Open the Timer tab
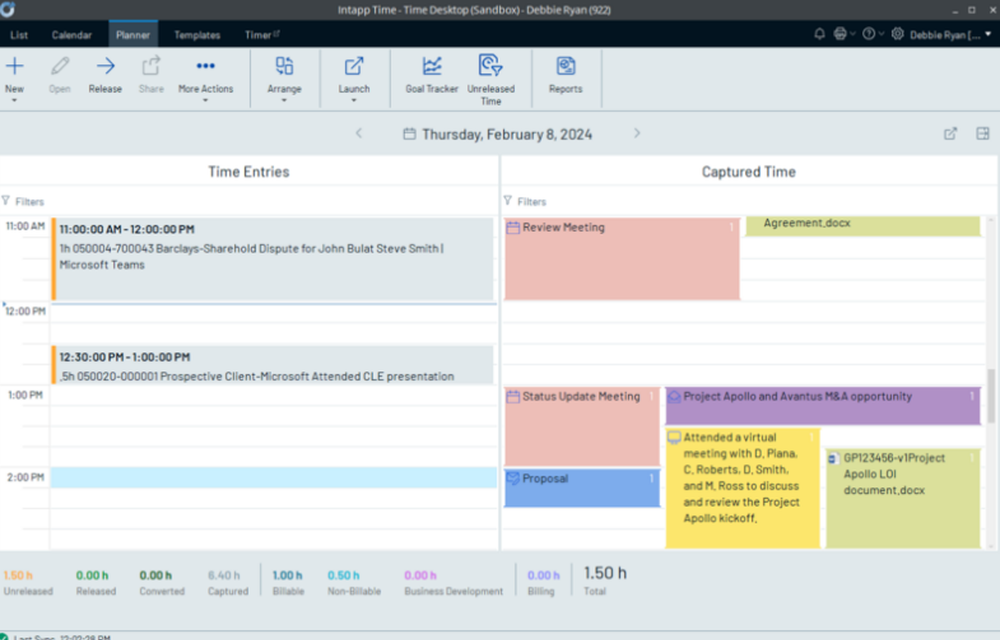This screenshot has width=1000, height=640. pyautogui.click(x=262, y=35)
